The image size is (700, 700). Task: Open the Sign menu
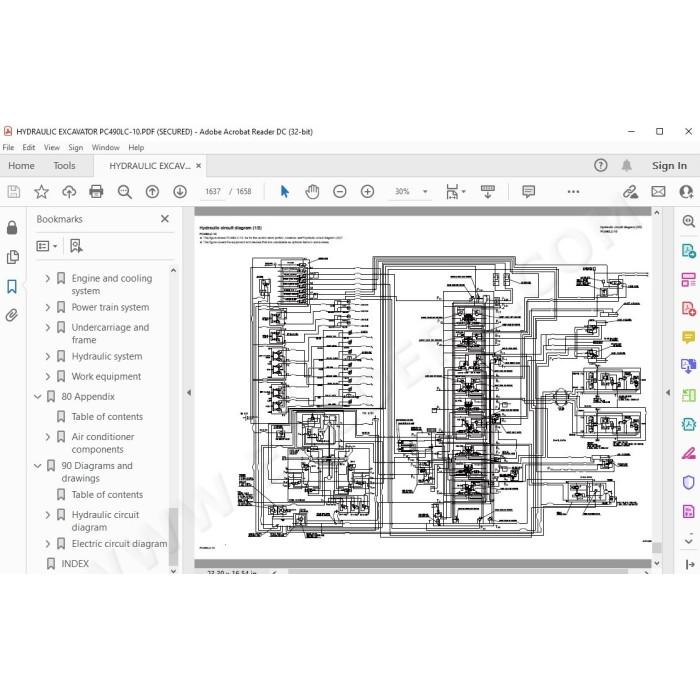(75, 147)
